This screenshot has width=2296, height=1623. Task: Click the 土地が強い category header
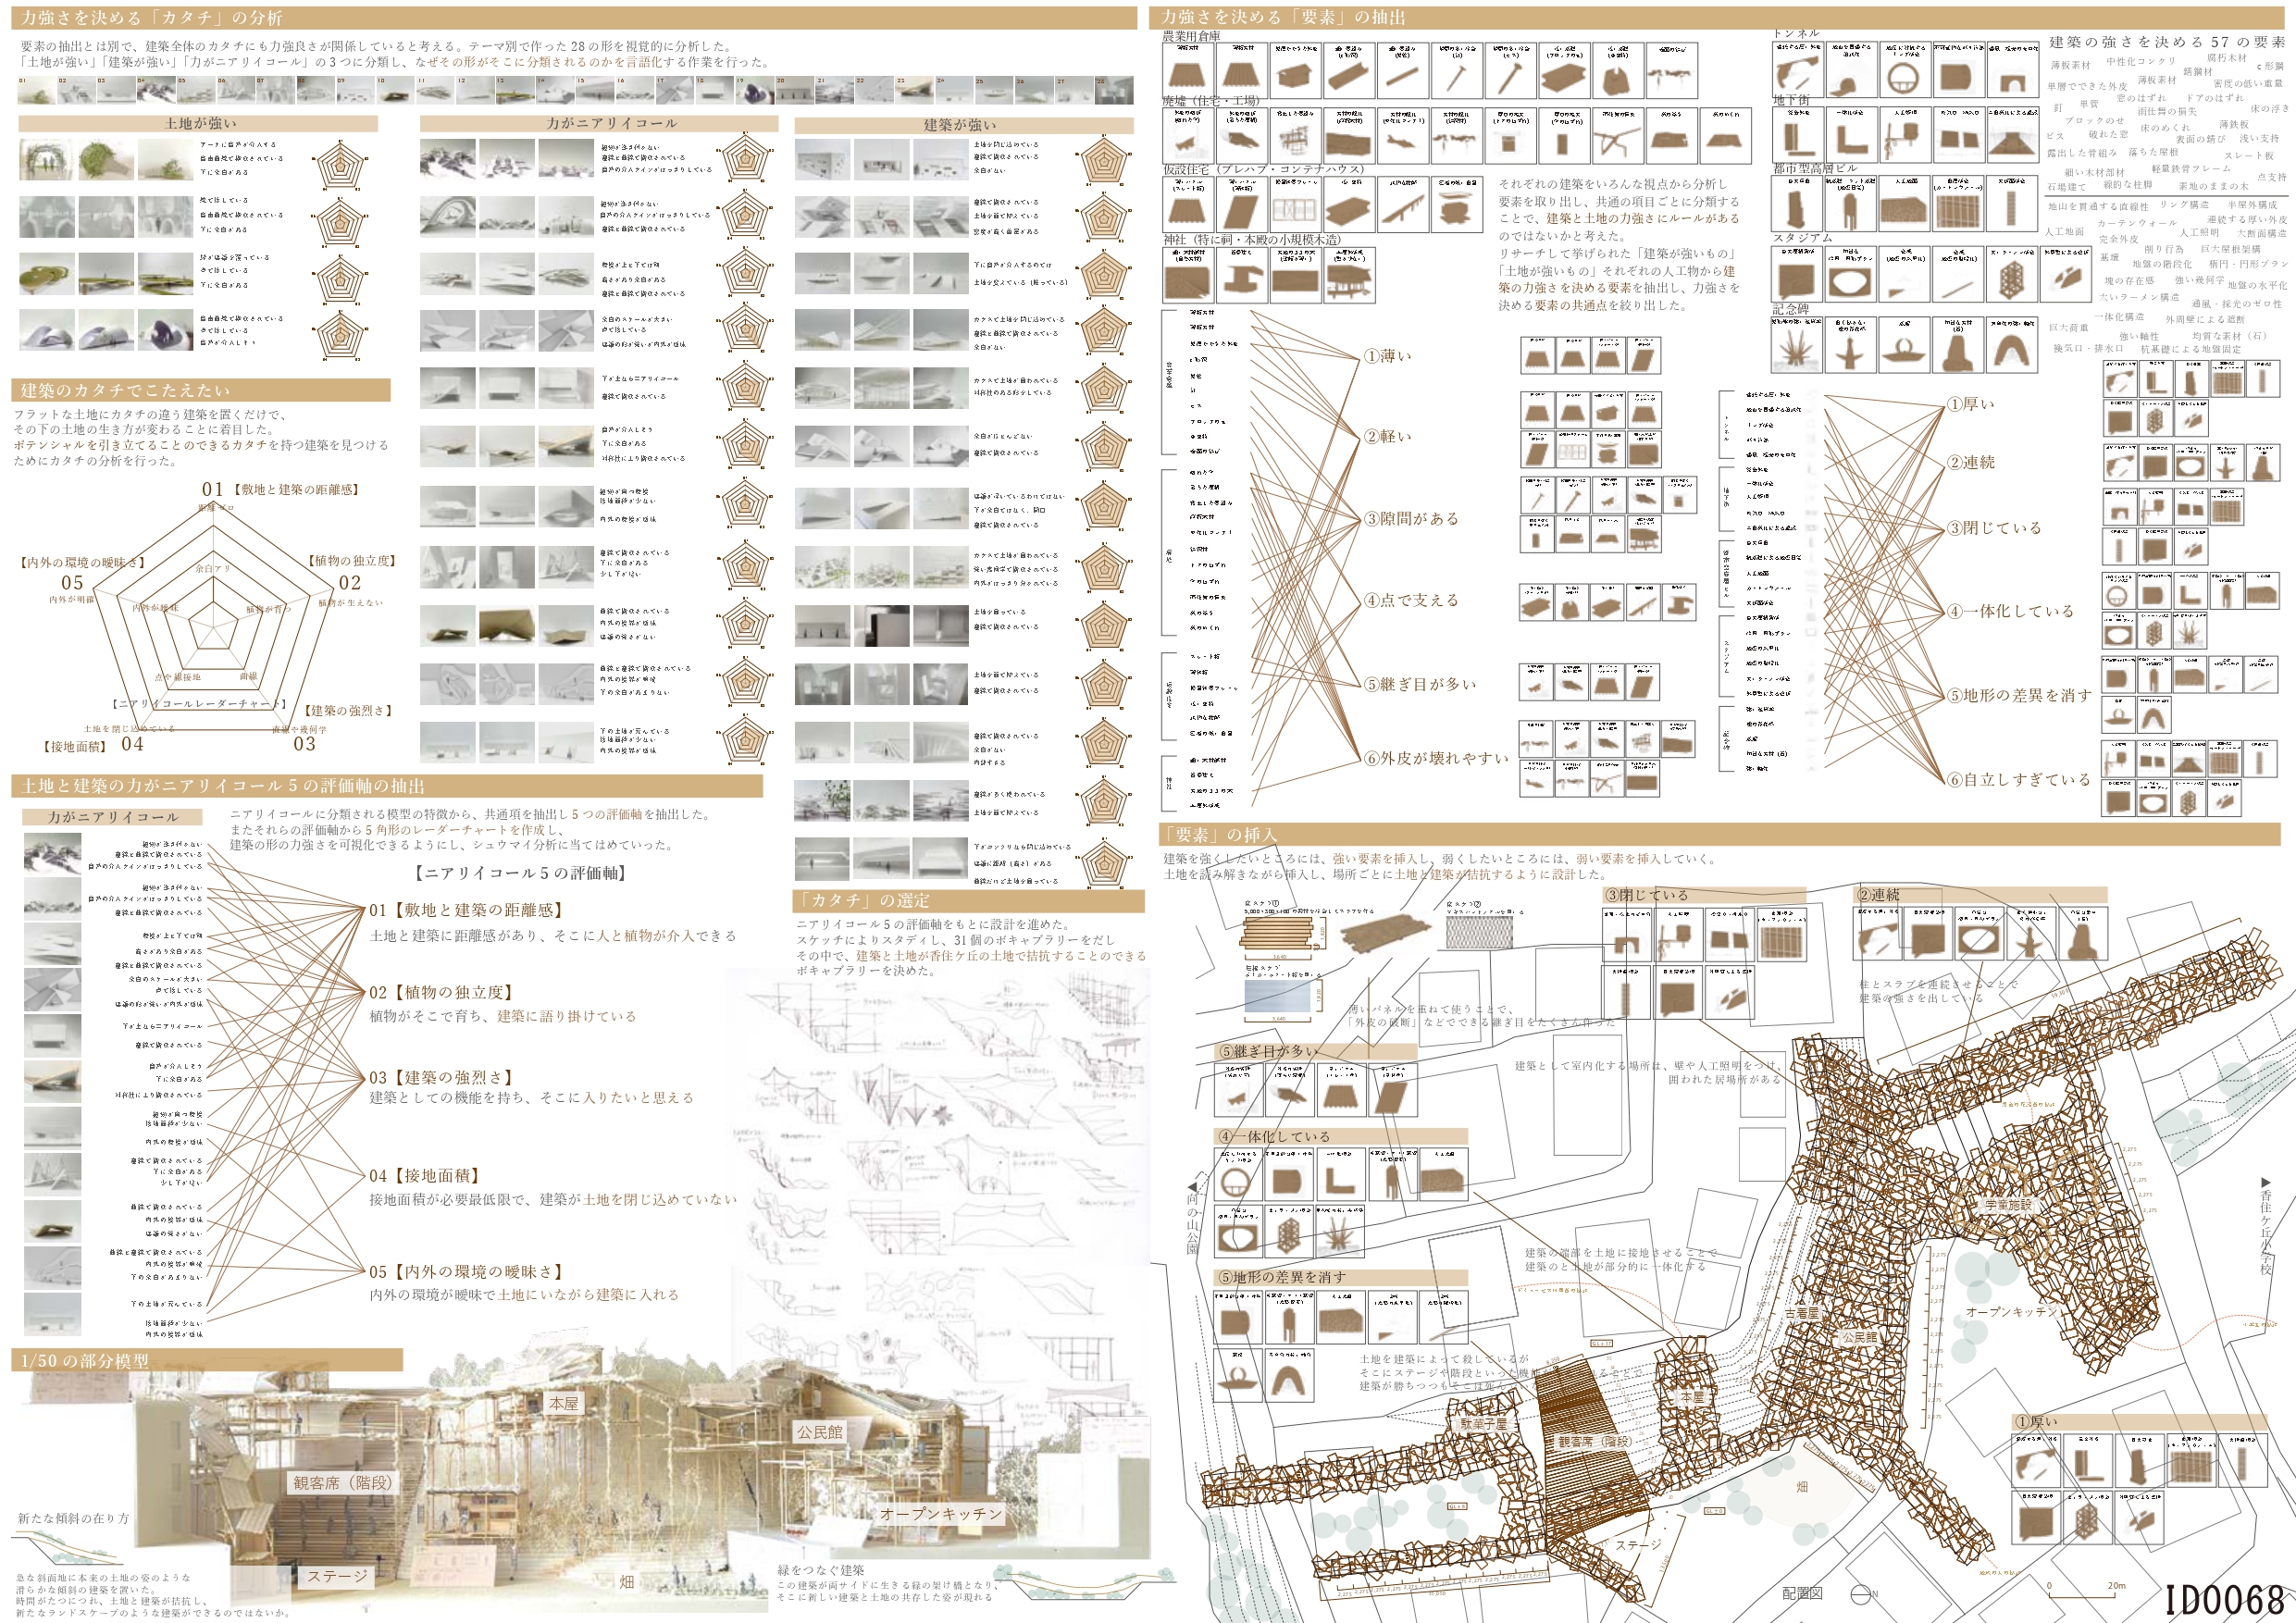200,123
